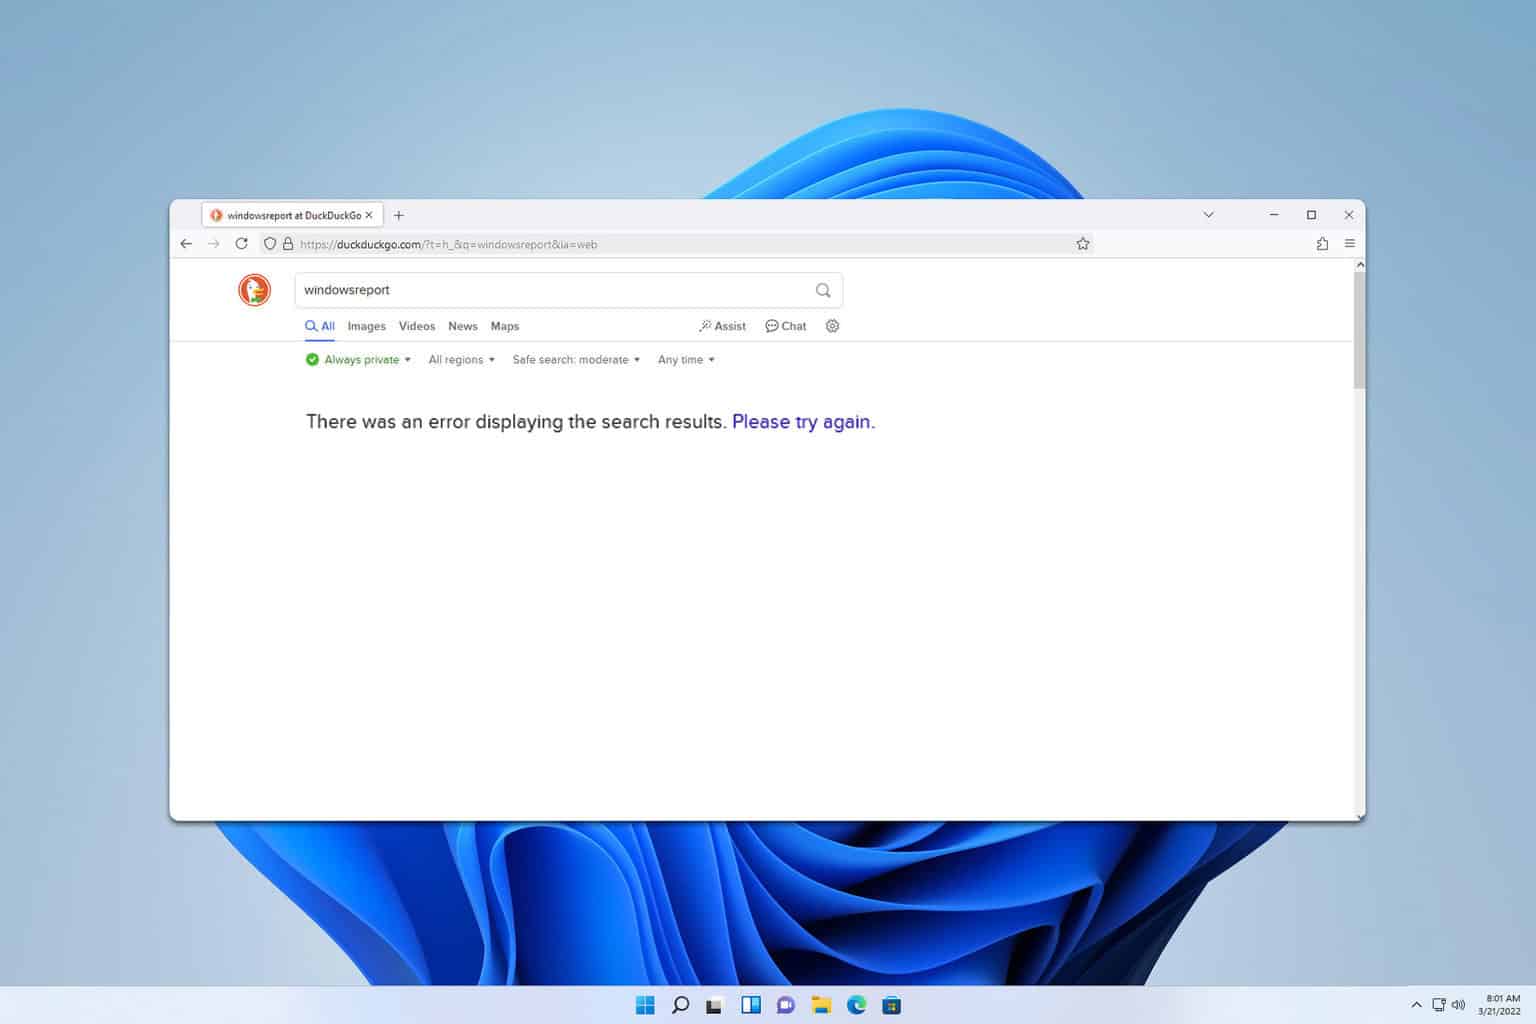Image resolution: width=1536 pixels, height=1024 pixels.
Task: Maximize the browser window
Action: [1311, 215]
